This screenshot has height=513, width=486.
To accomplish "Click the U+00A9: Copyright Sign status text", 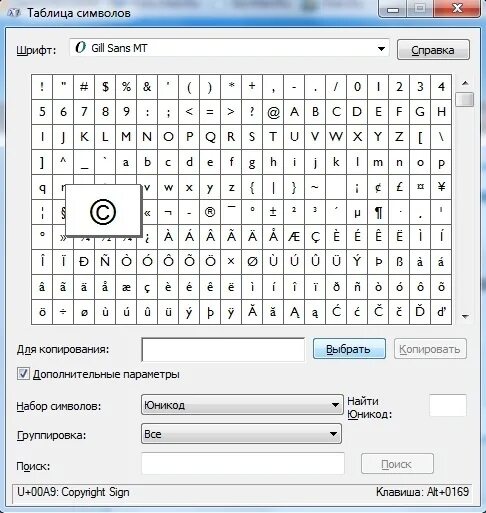I will tap(73, 492).
